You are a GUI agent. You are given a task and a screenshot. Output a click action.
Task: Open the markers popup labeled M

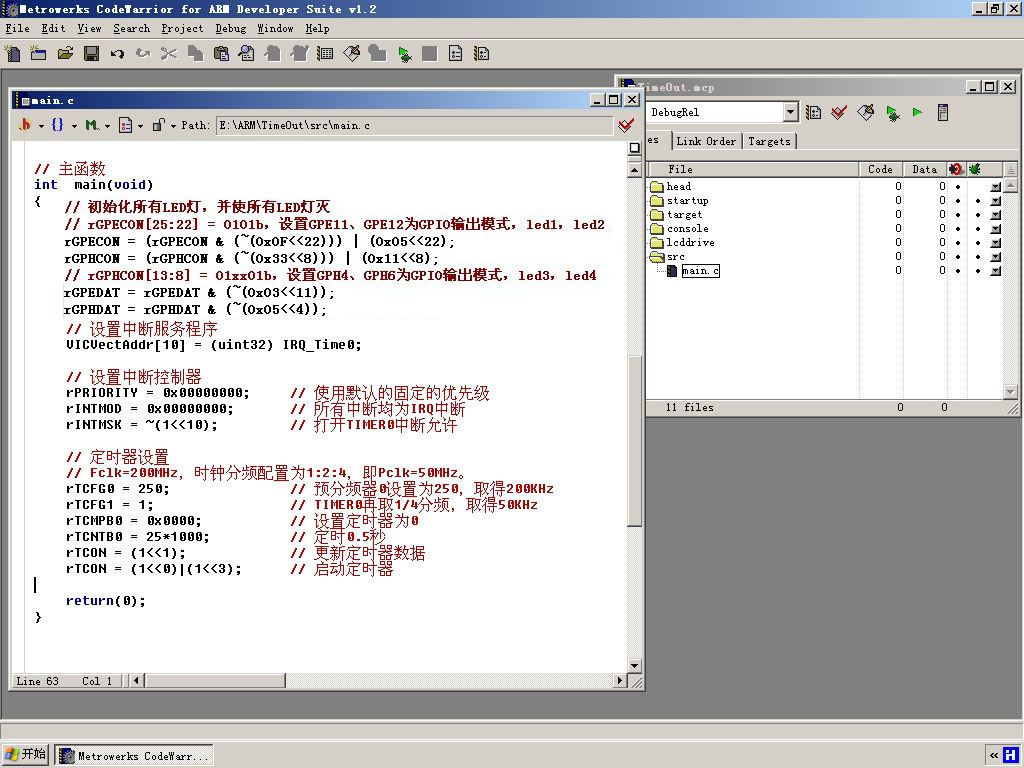(x=97, y=125)
